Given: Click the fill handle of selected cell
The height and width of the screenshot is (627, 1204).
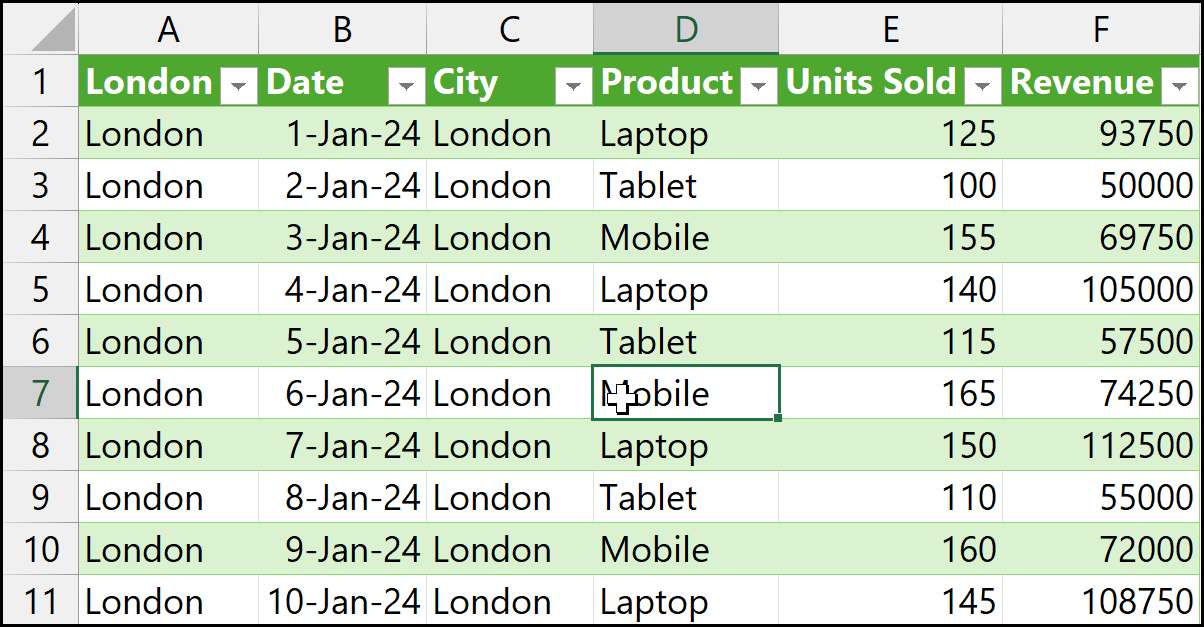Looking at the screenshot, I should pos(777,417).
